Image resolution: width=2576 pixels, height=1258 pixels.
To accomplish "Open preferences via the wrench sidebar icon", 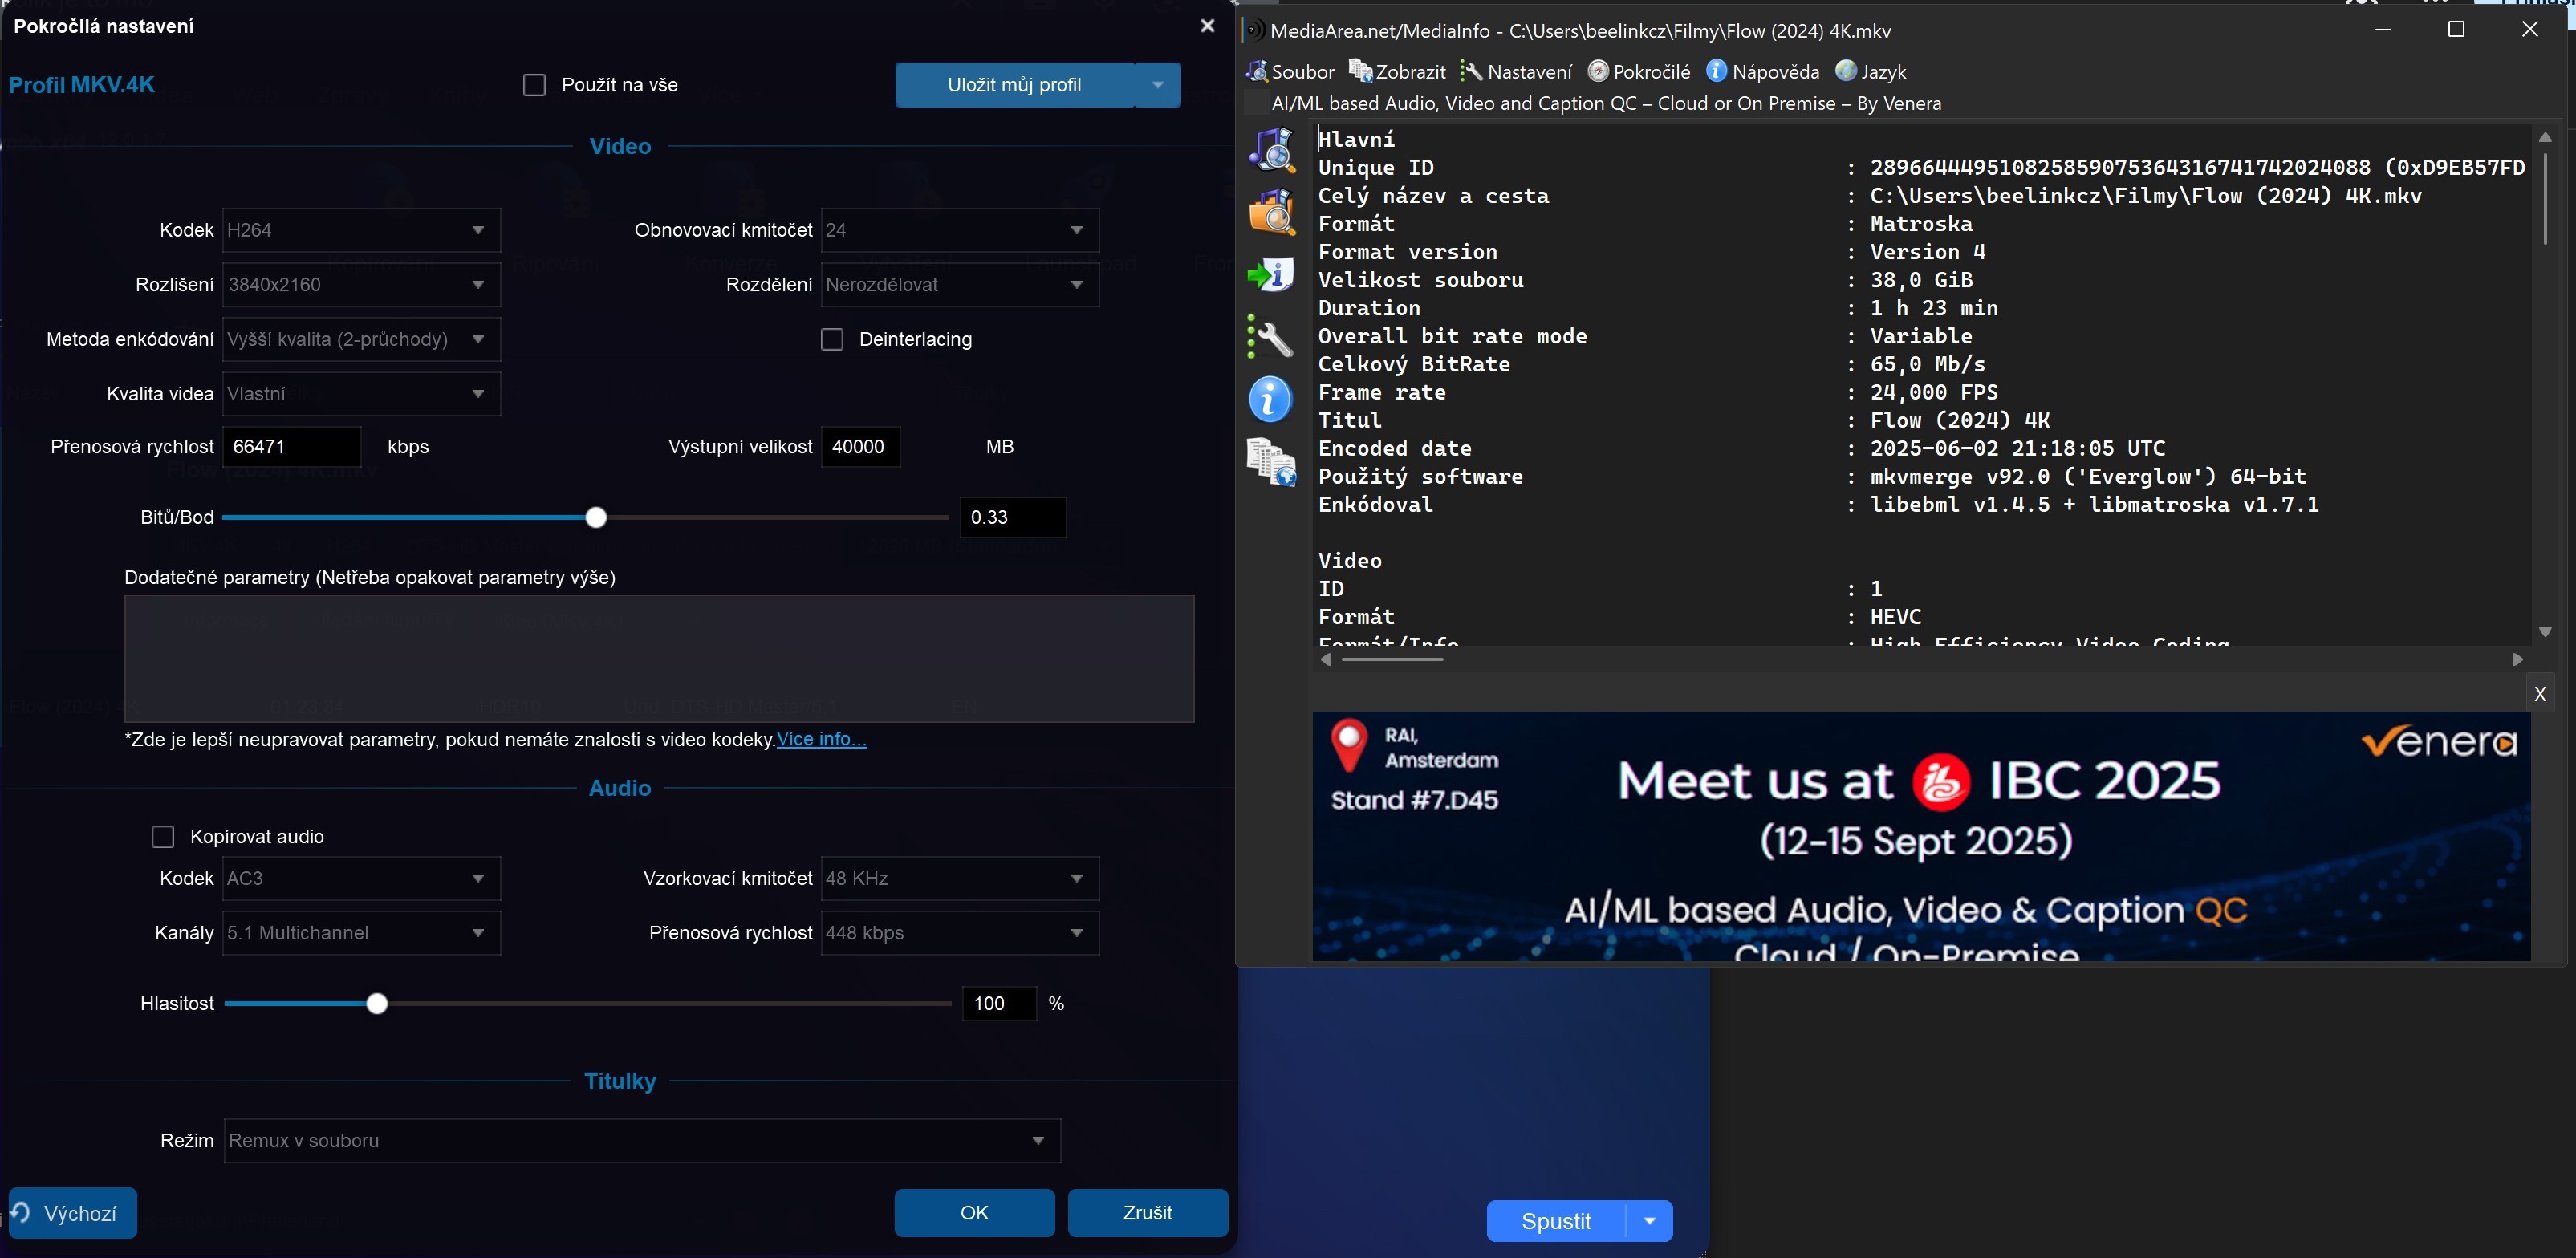I will (x=1271, y=338).
